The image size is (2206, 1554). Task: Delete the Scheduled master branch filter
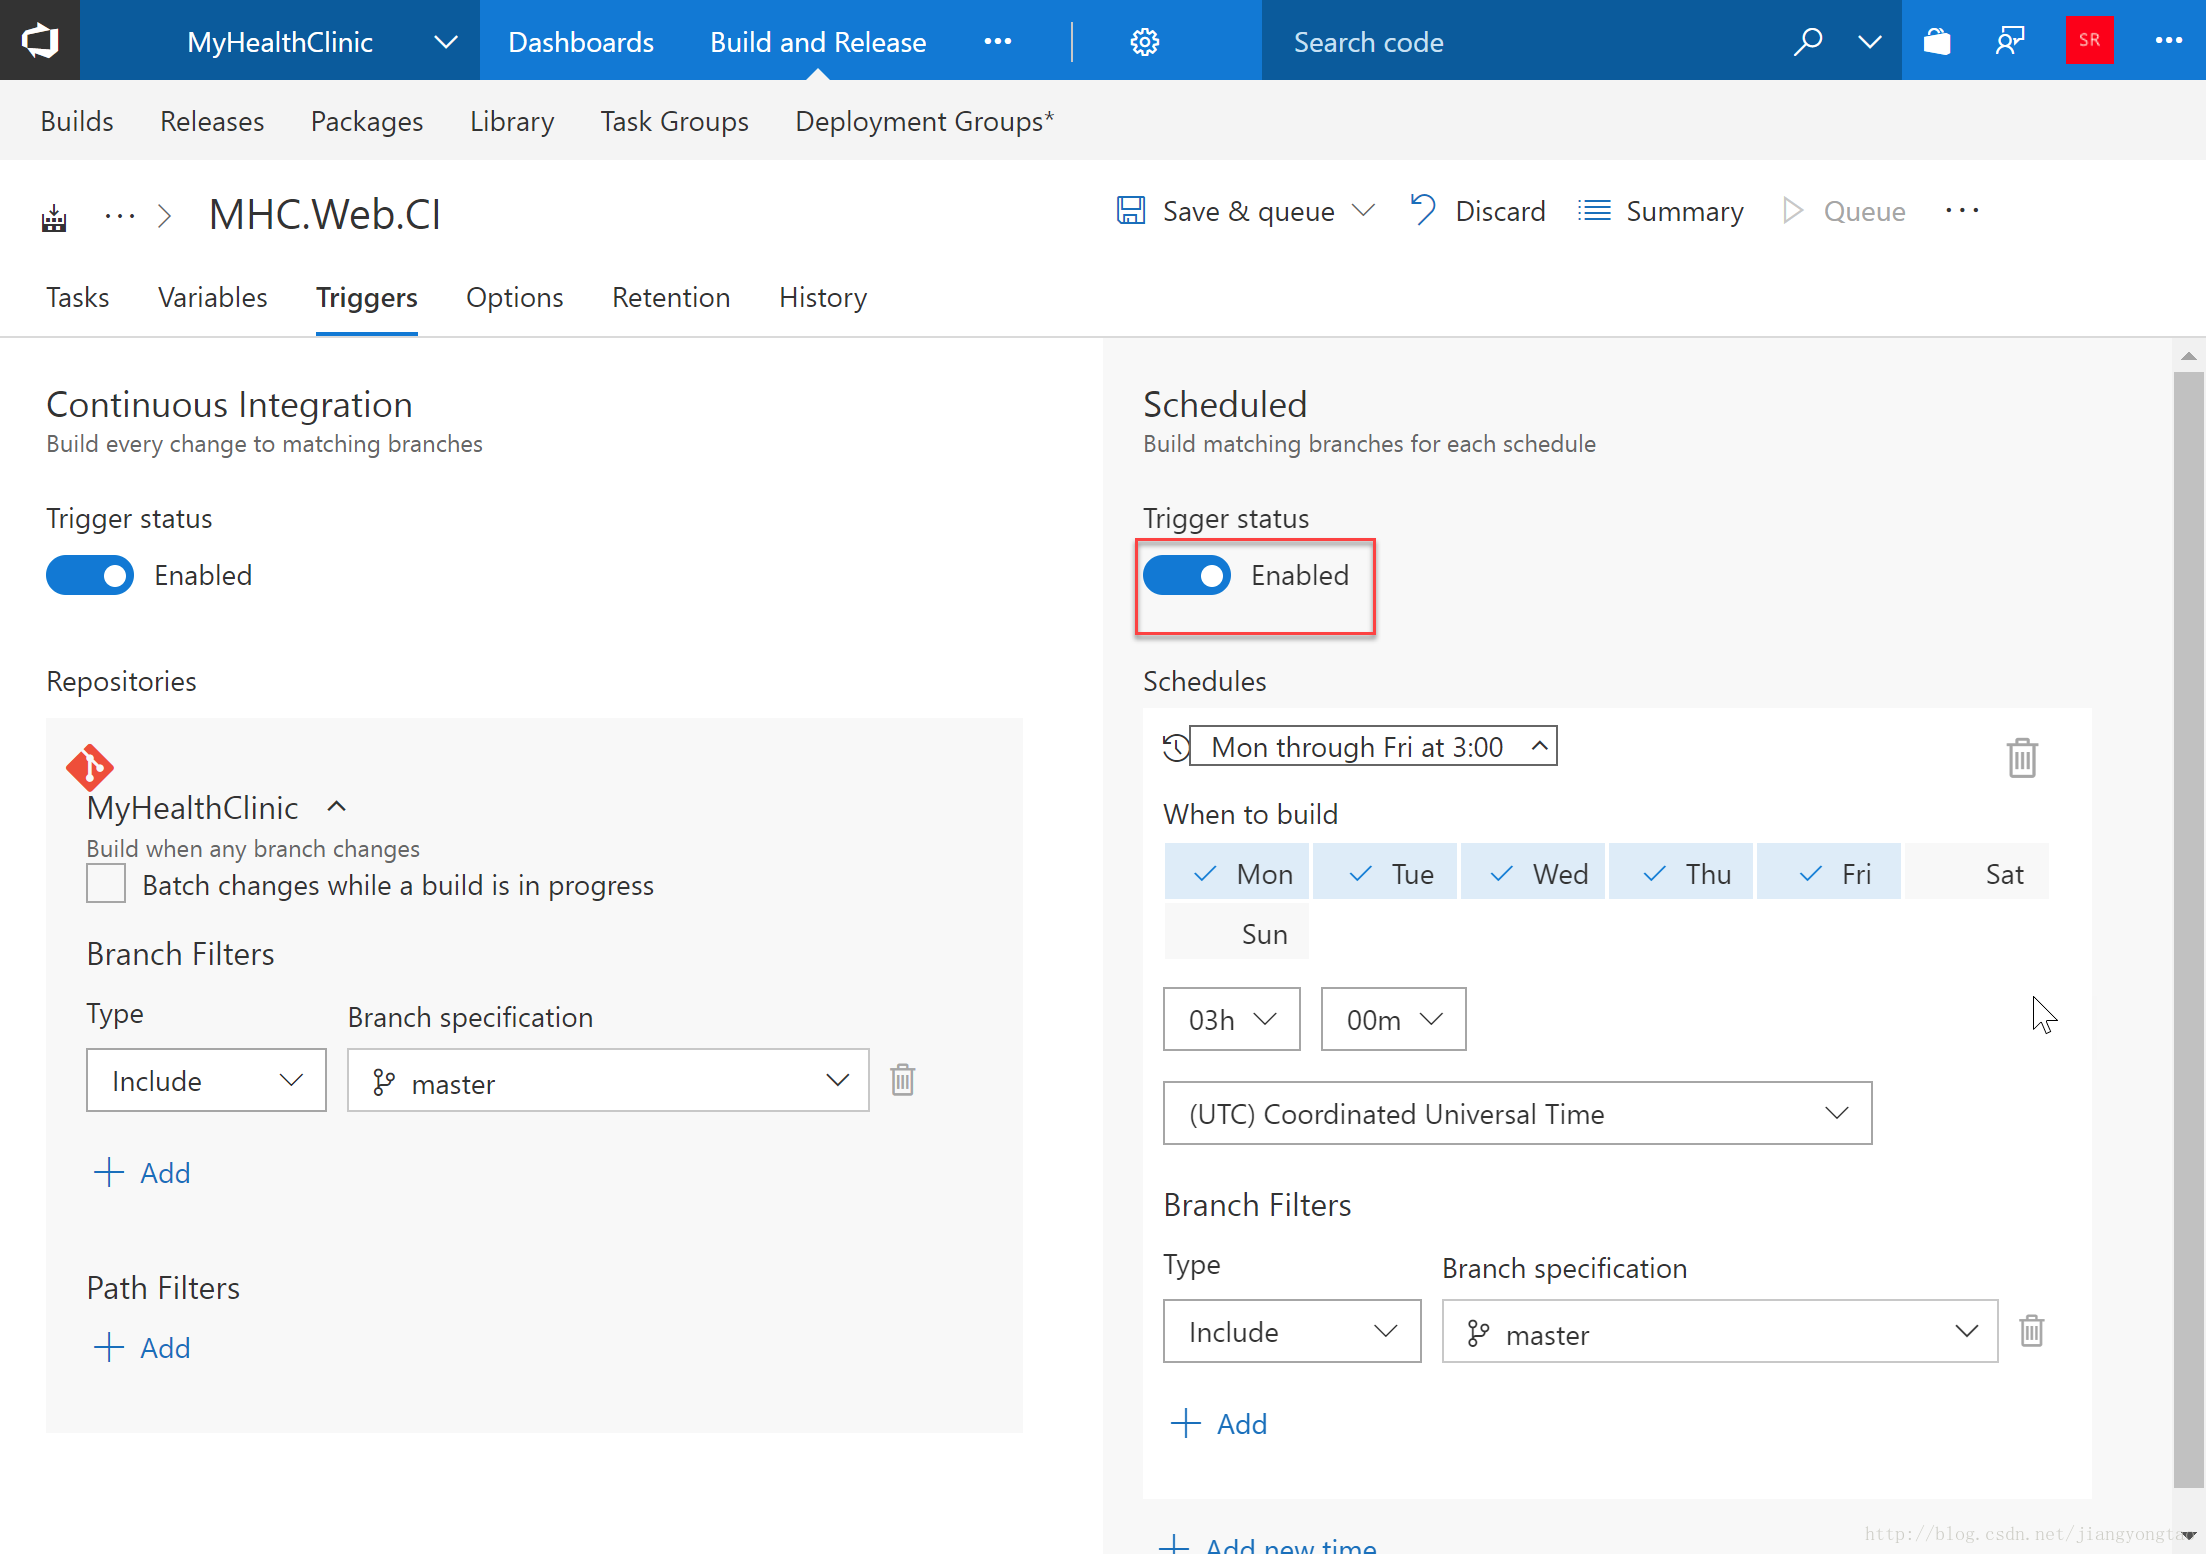2031,1331
